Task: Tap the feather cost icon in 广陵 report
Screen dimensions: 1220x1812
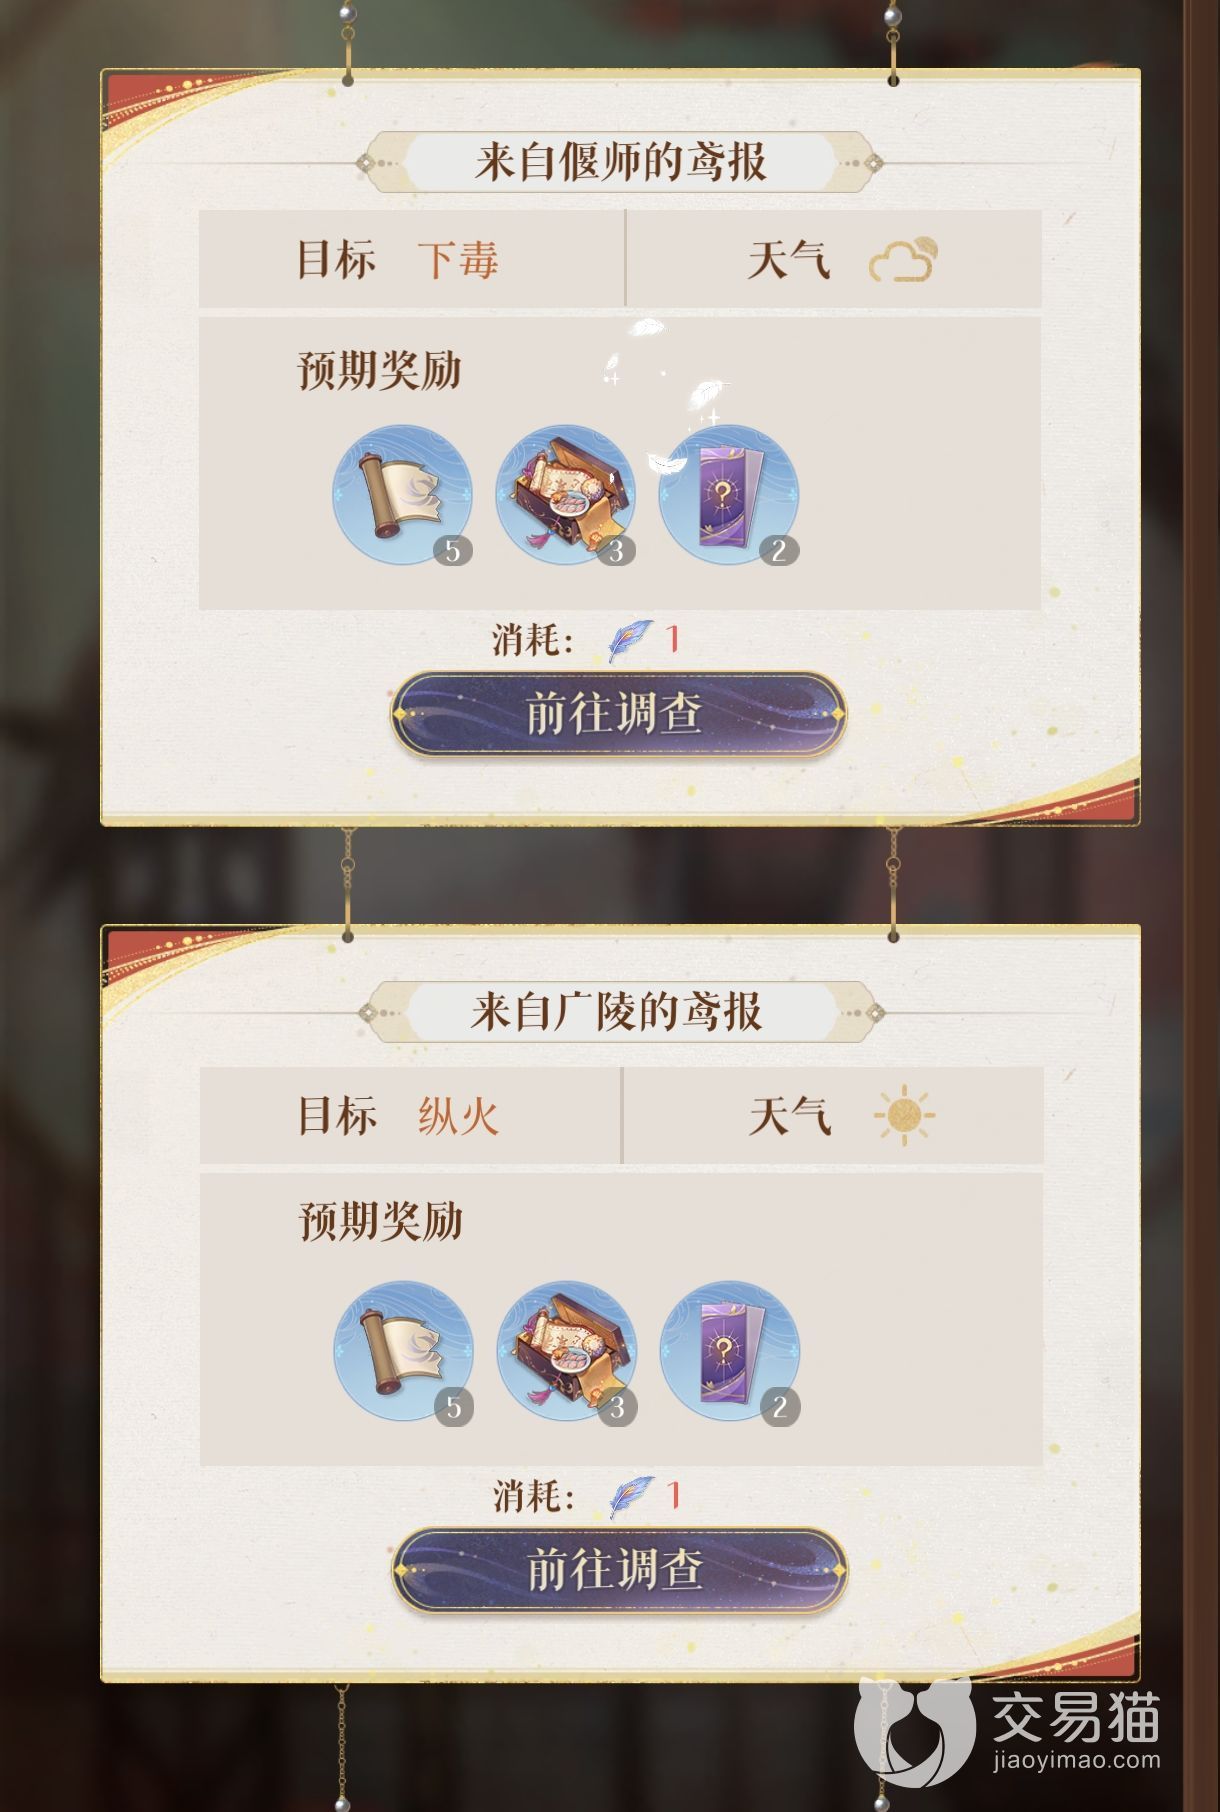Action: click(x=631, y=1497)
